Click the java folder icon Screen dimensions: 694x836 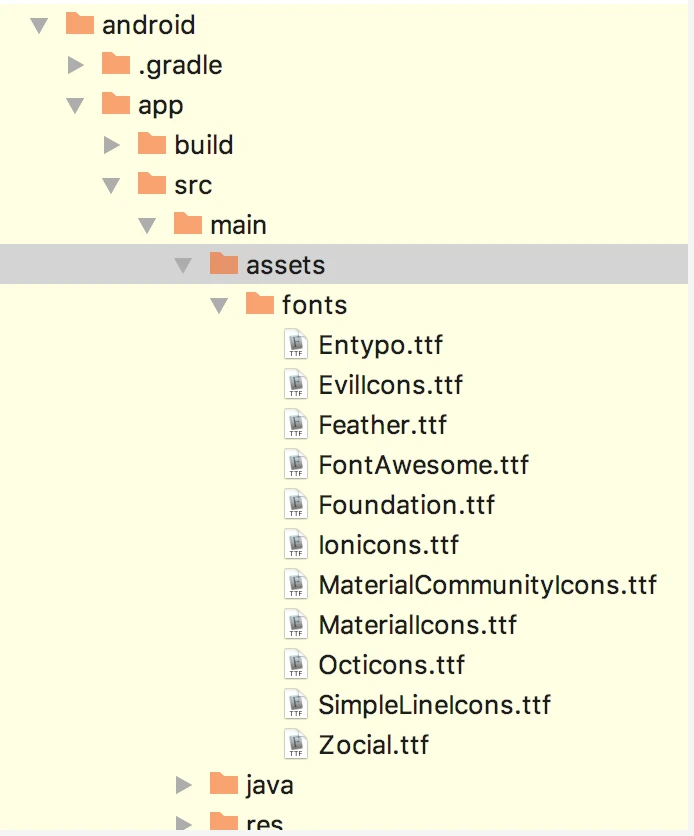click(x=224, y=783)
